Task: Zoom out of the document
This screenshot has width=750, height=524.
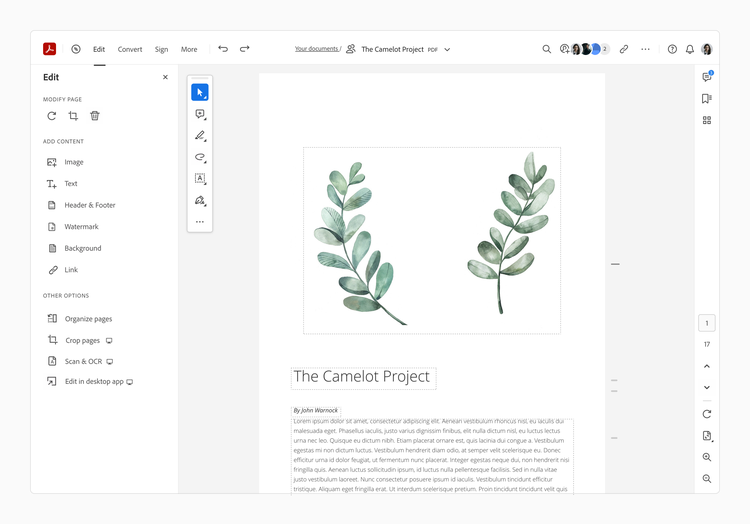Action: click(x=707, y=479)
